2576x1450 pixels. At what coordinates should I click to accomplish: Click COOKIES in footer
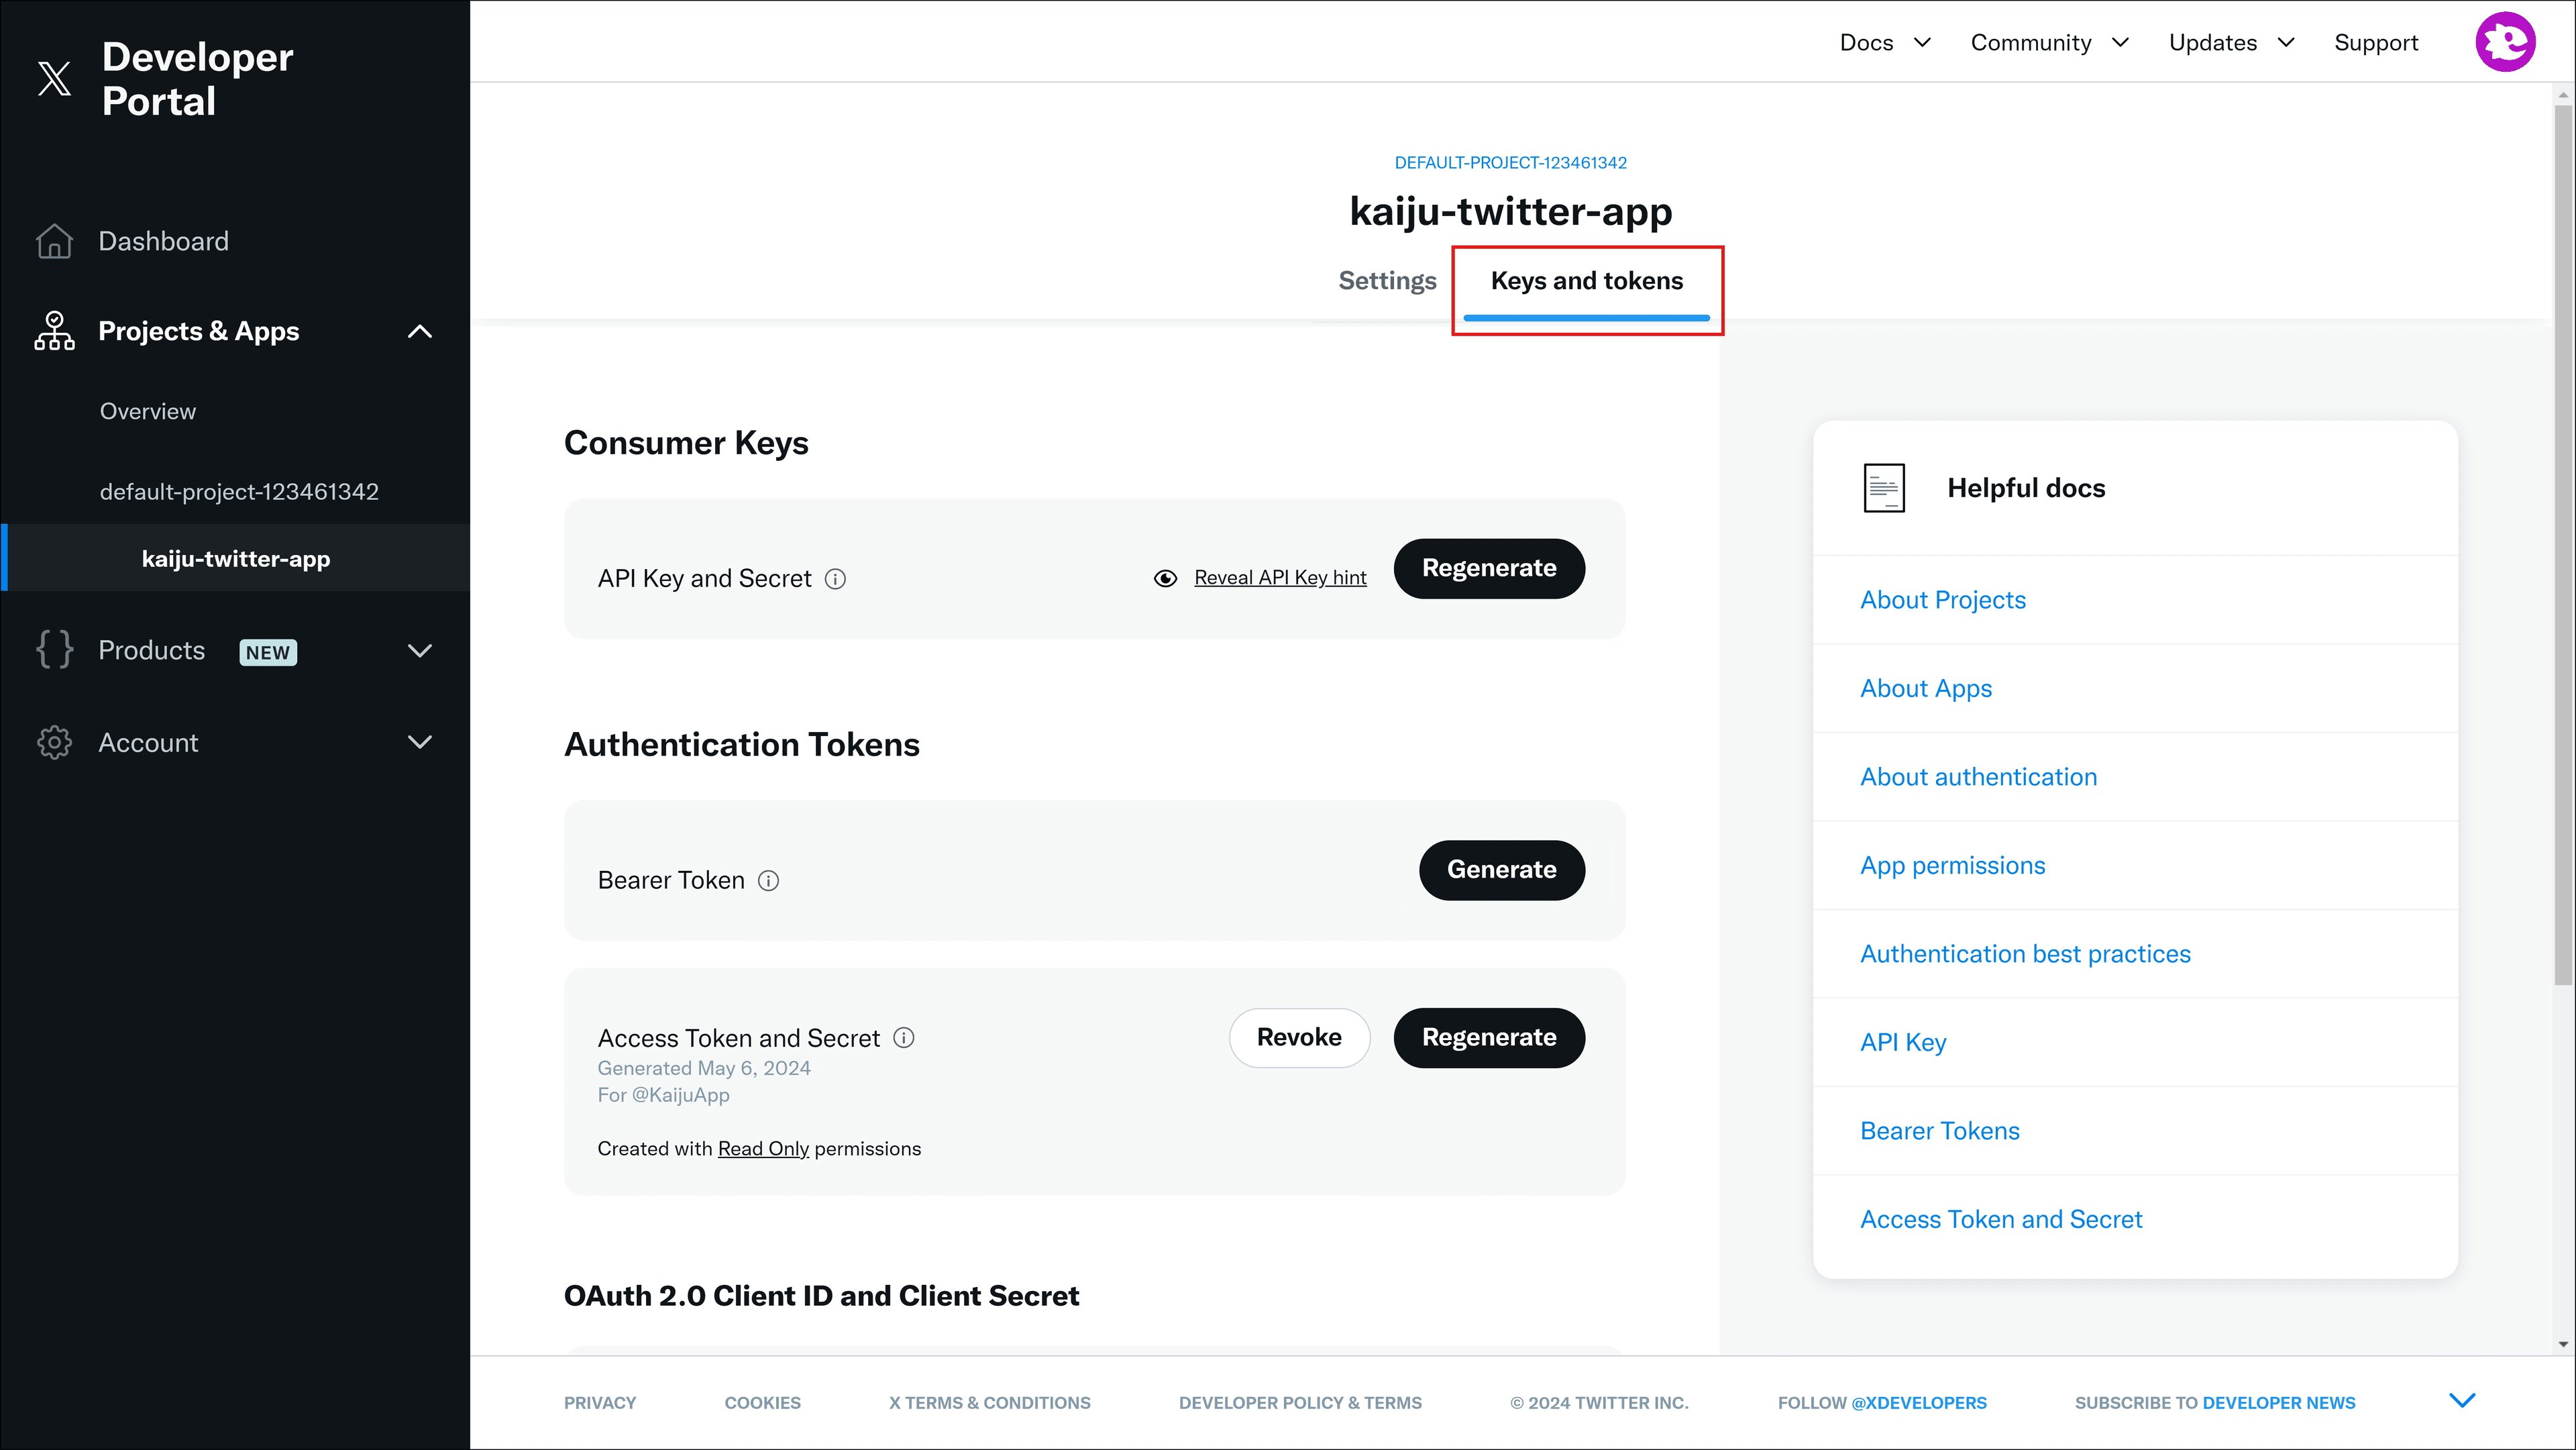pyautogui.click(x=762, y=1403)
